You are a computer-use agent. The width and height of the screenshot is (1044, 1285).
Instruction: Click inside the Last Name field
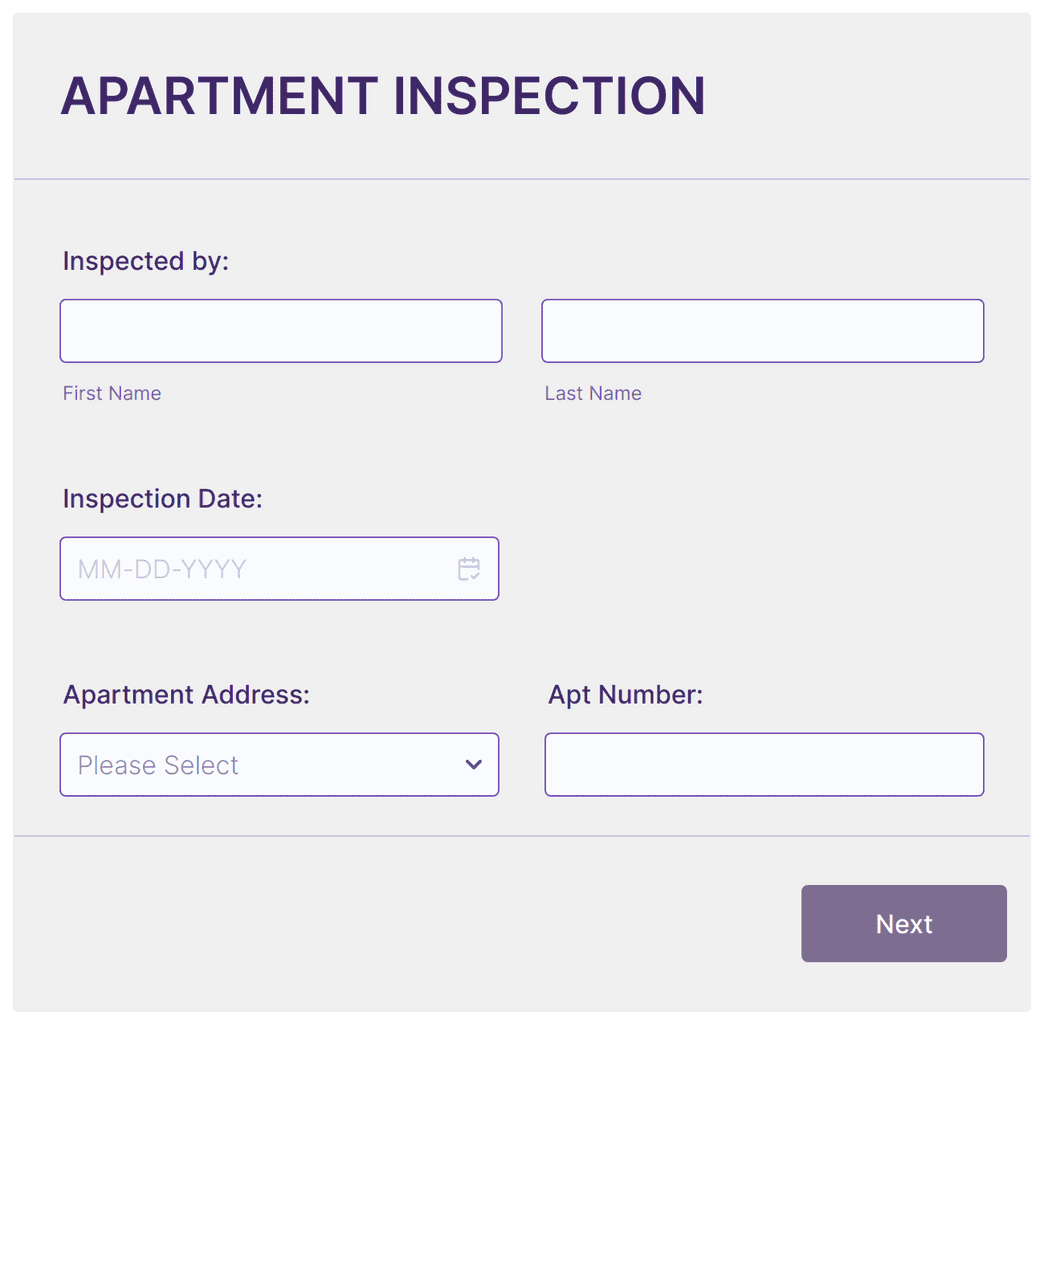(762, 330)
